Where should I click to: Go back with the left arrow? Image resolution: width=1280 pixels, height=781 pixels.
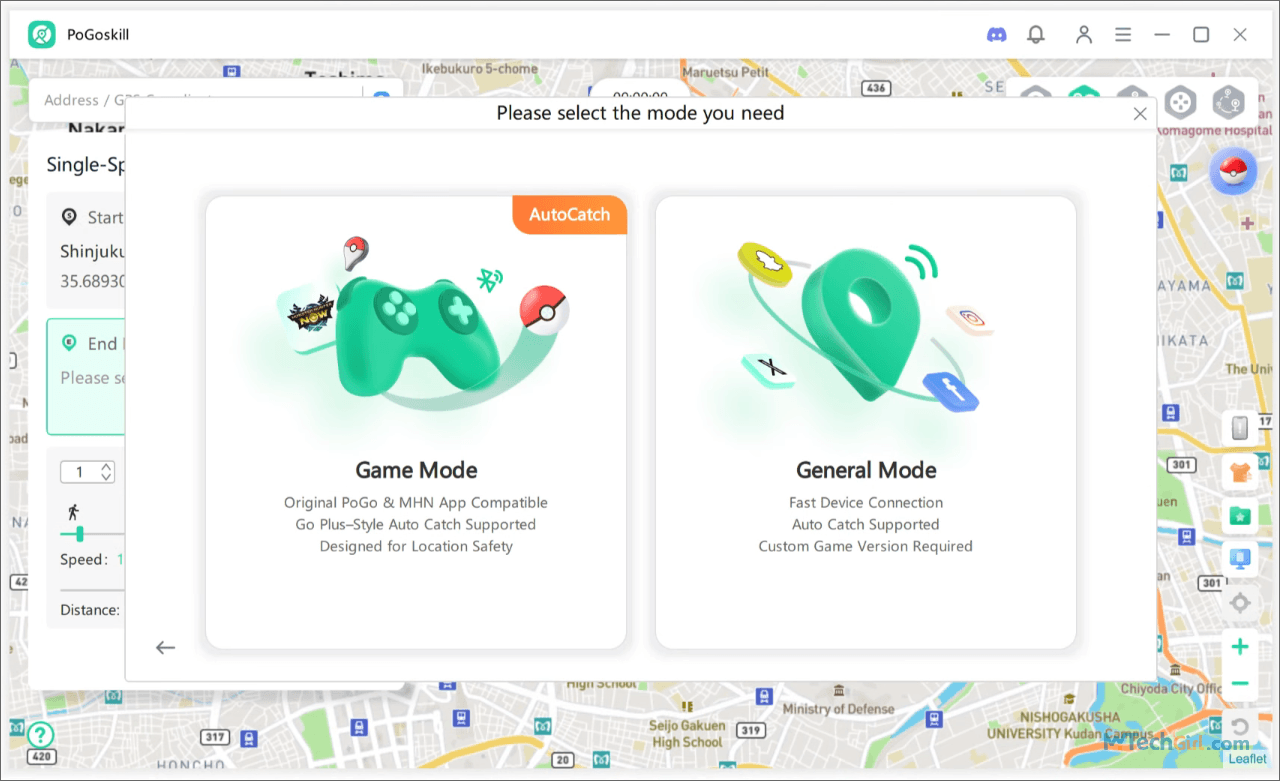coord(165,648)
